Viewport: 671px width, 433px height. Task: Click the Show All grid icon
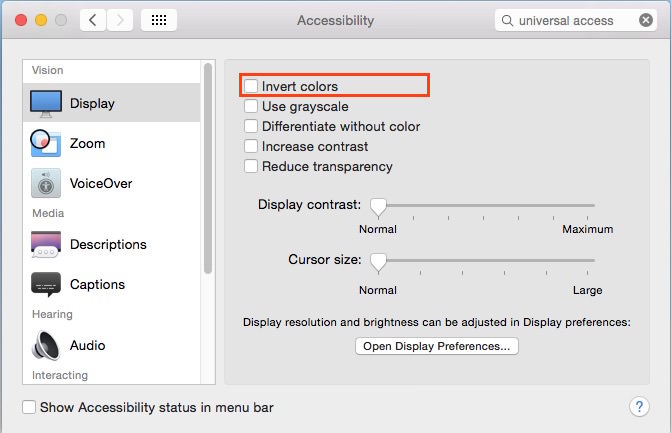[x=159, y=20]
